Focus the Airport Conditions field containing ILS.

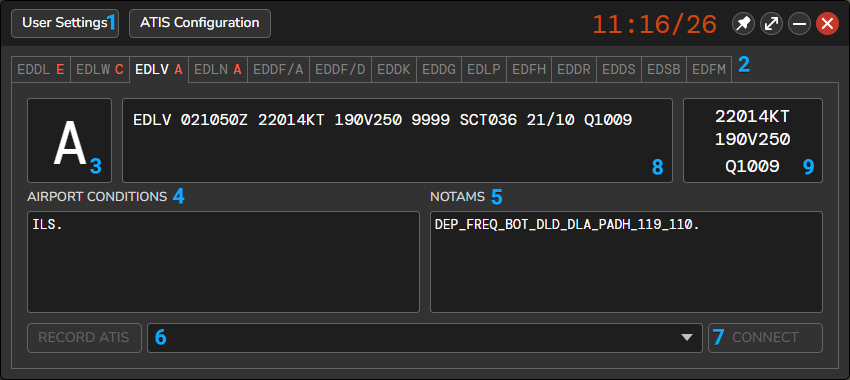(x=223, y=262)
